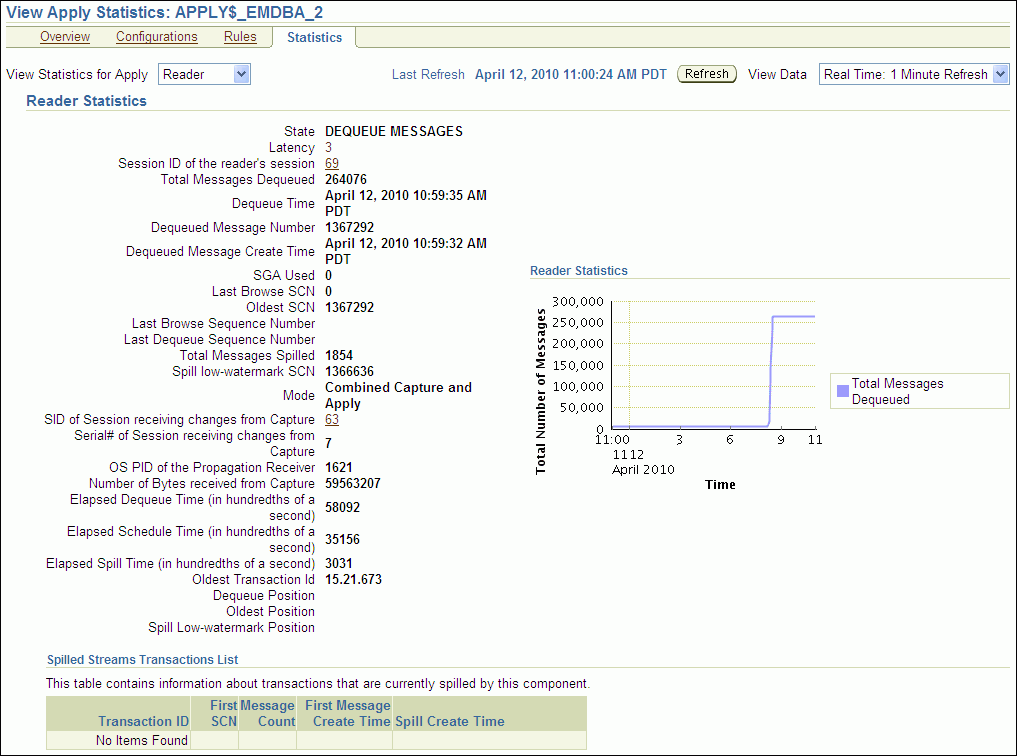The width and height of the screenshot is (1017, 756).
Task: Click the First Message Create Time header
Action: (347, 713)
